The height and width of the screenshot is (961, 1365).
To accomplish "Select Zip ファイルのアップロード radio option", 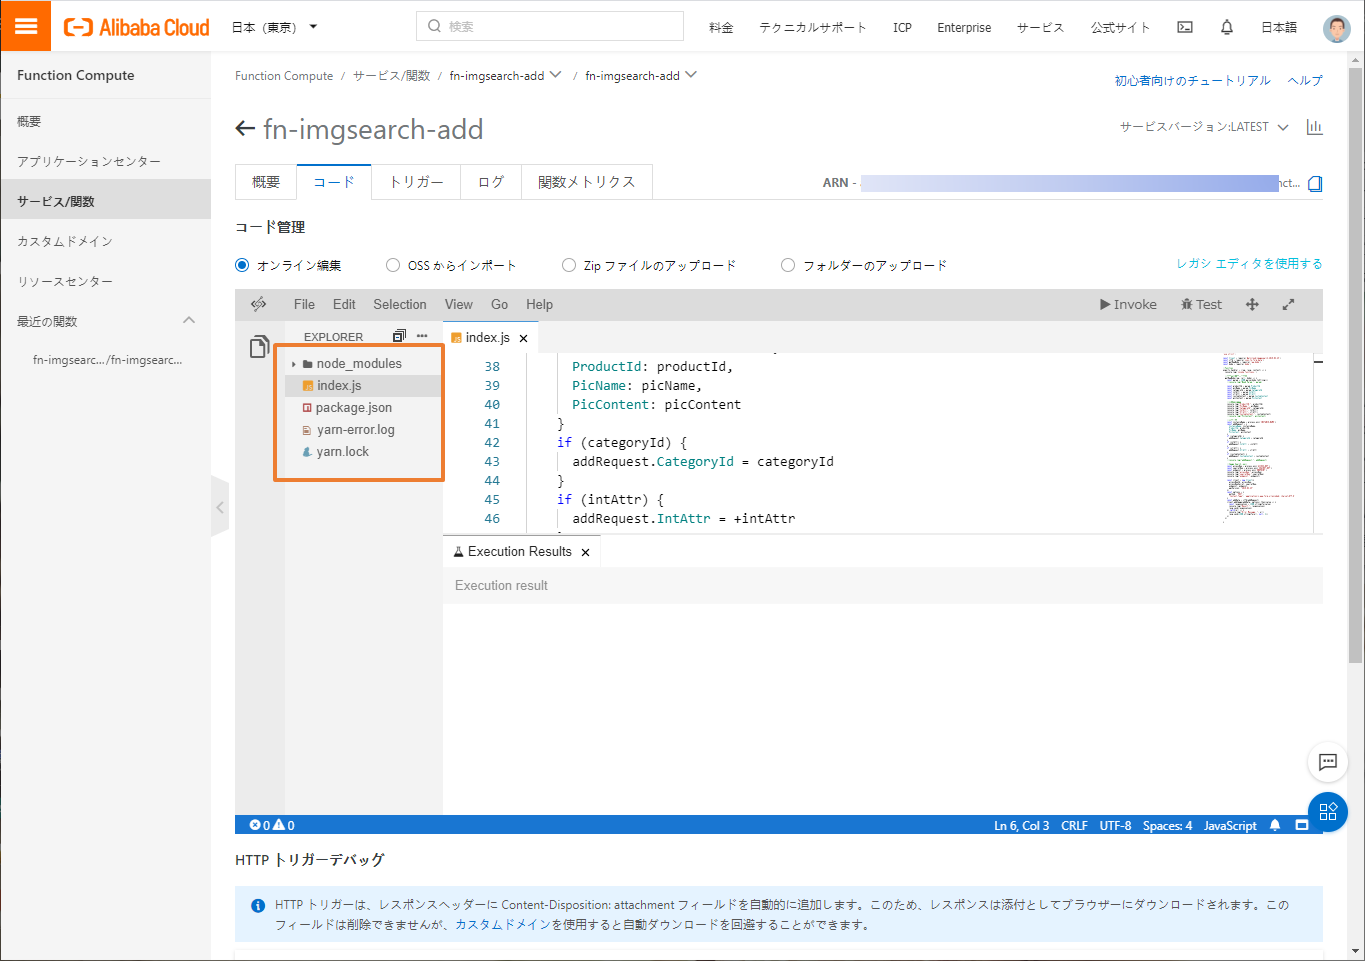I will 569,265.
